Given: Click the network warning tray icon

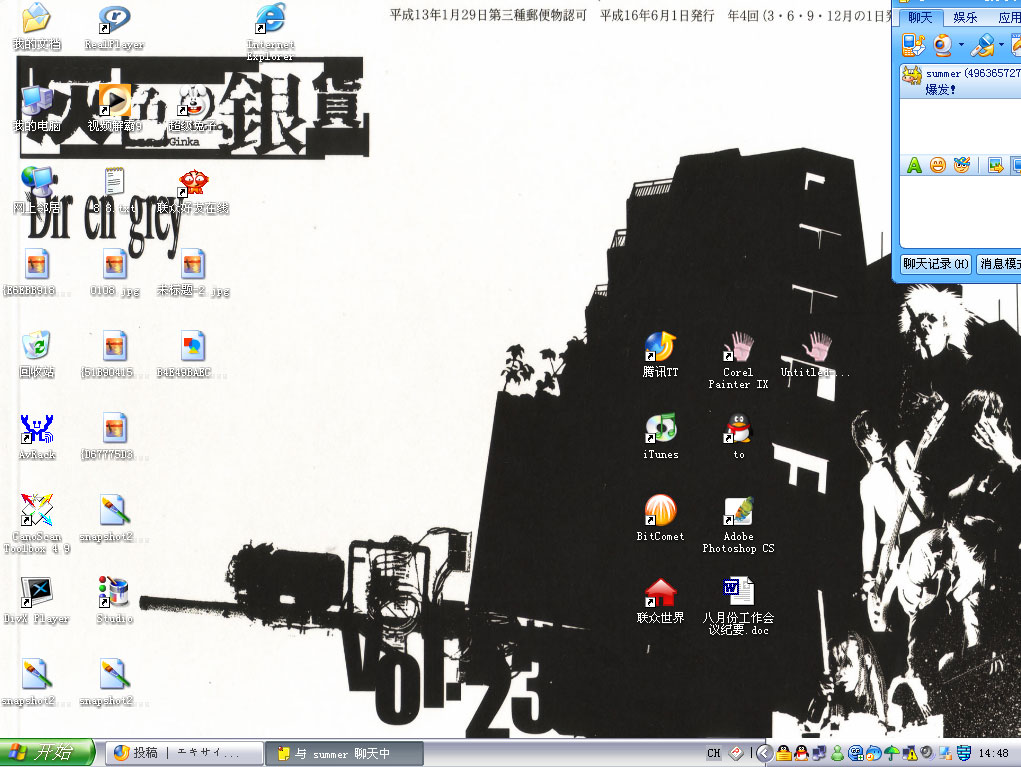Looking at the screenshot, I should (x=910, y=753).
